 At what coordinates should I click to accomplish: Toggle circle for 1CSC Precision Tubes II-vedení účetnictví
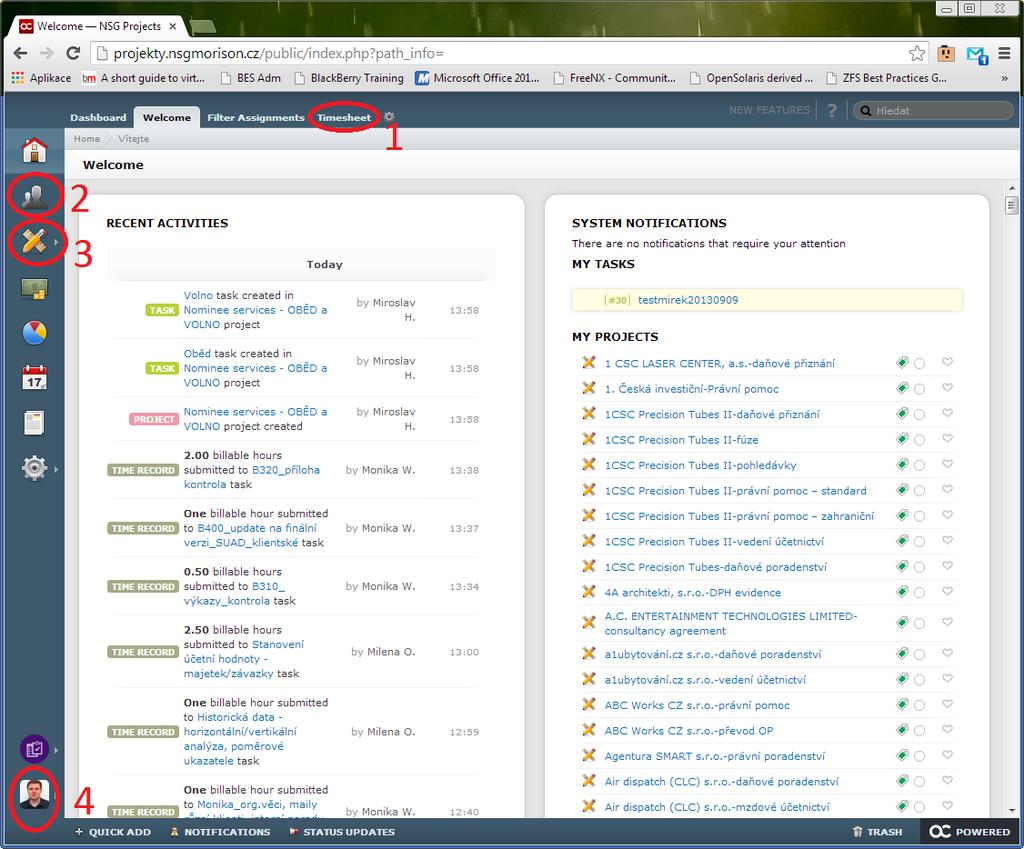(920, 542)
